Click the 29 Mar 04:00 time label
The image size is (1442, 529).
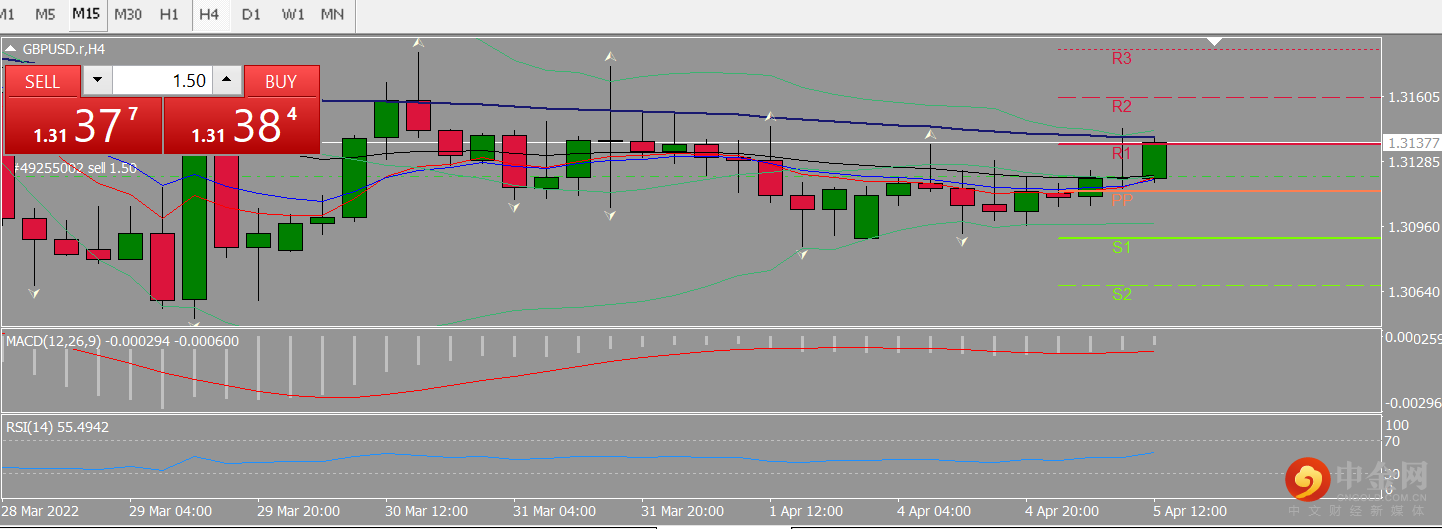point(171,511)
